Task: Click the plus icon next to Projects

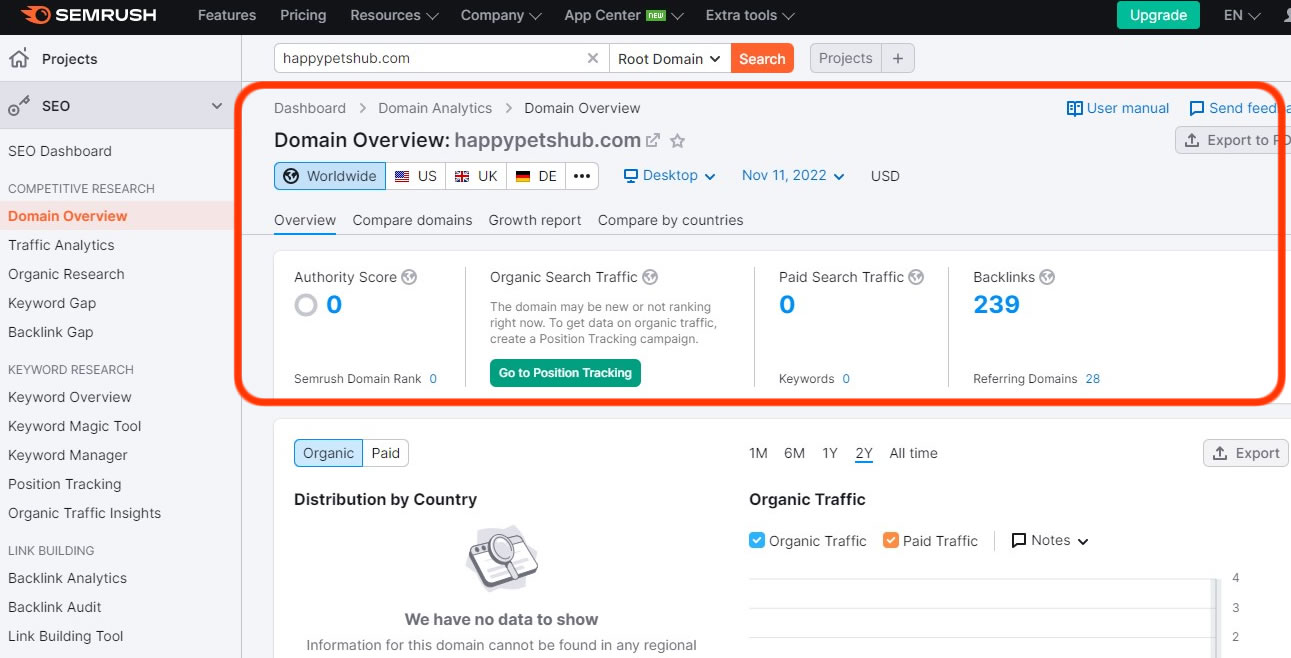Action: (x=898, y=58)
